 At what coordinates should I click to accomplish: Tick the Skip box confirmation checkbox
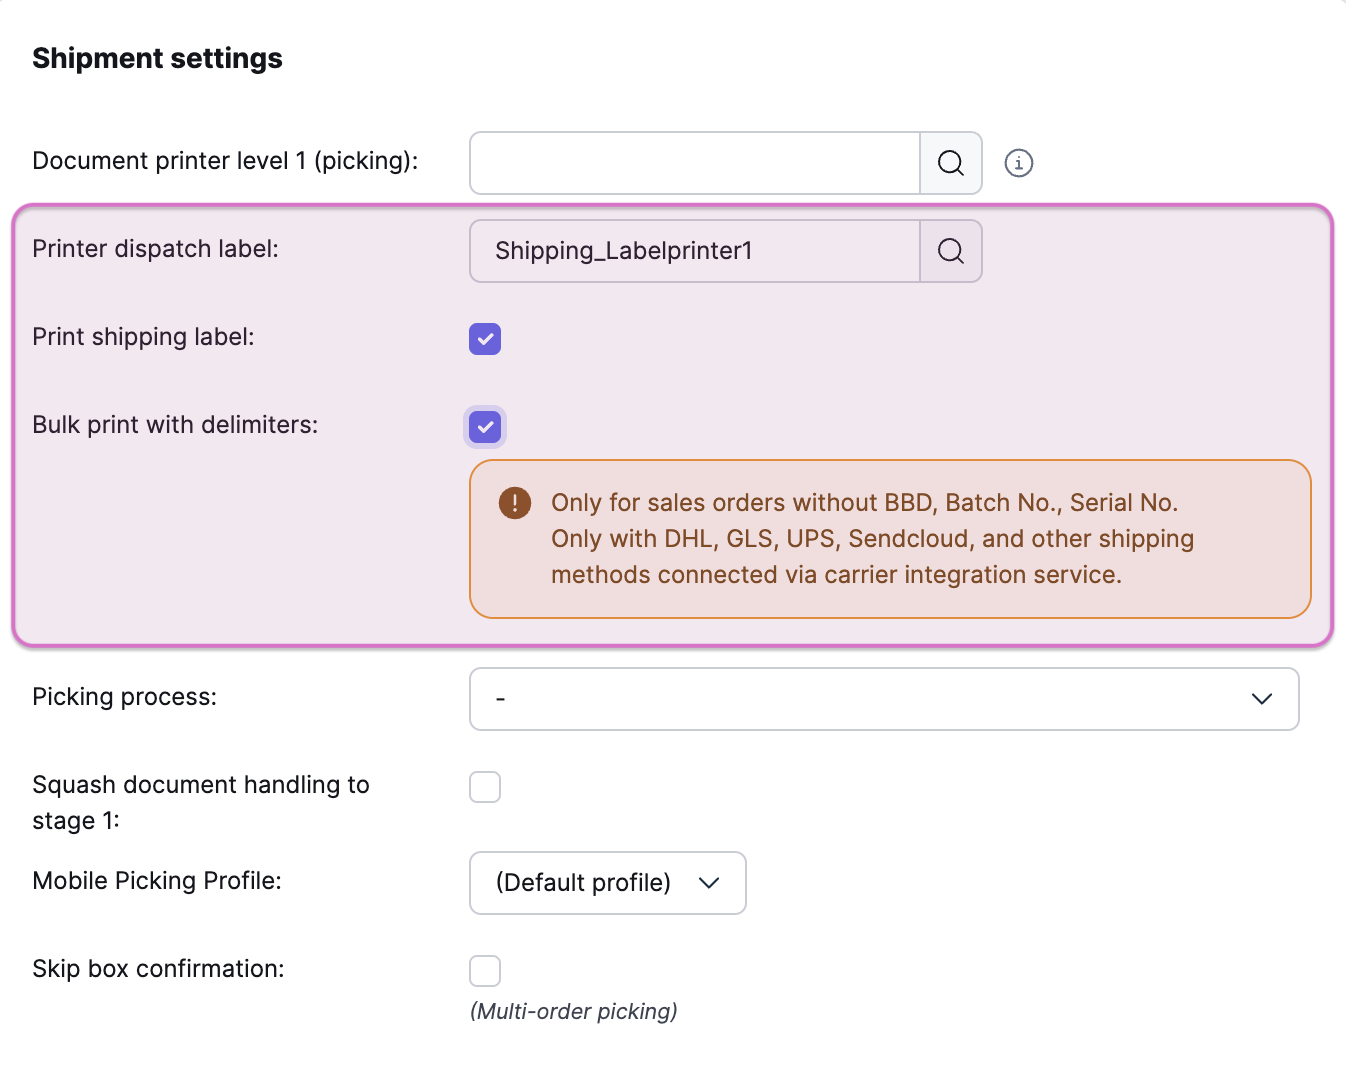point(485,971)
